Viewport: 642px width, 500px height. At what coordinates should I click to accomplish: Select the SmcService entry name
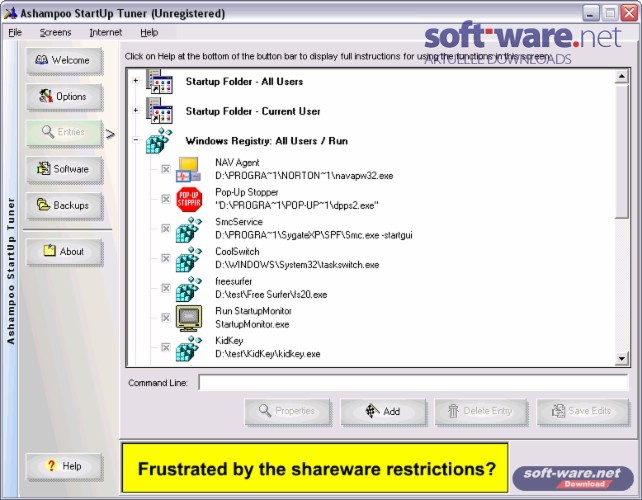[x=239, y=222]
